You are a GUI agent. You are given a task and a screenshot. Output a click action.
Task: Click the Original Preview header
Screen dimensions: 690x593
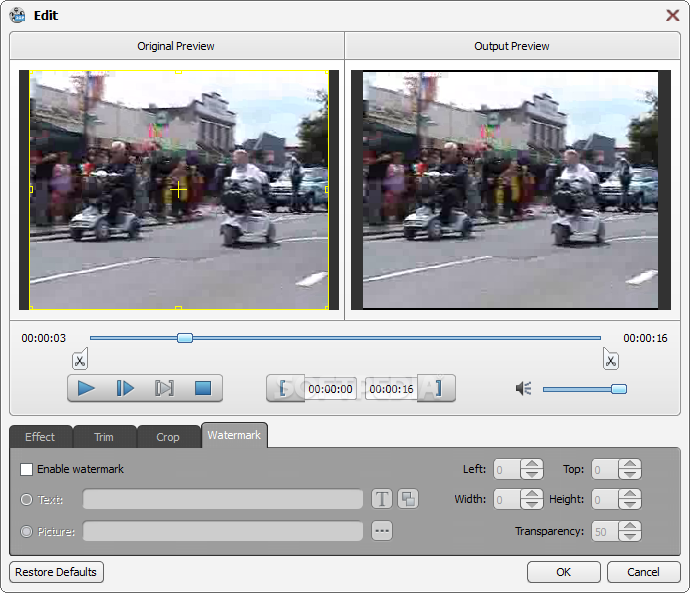point(176,46)
